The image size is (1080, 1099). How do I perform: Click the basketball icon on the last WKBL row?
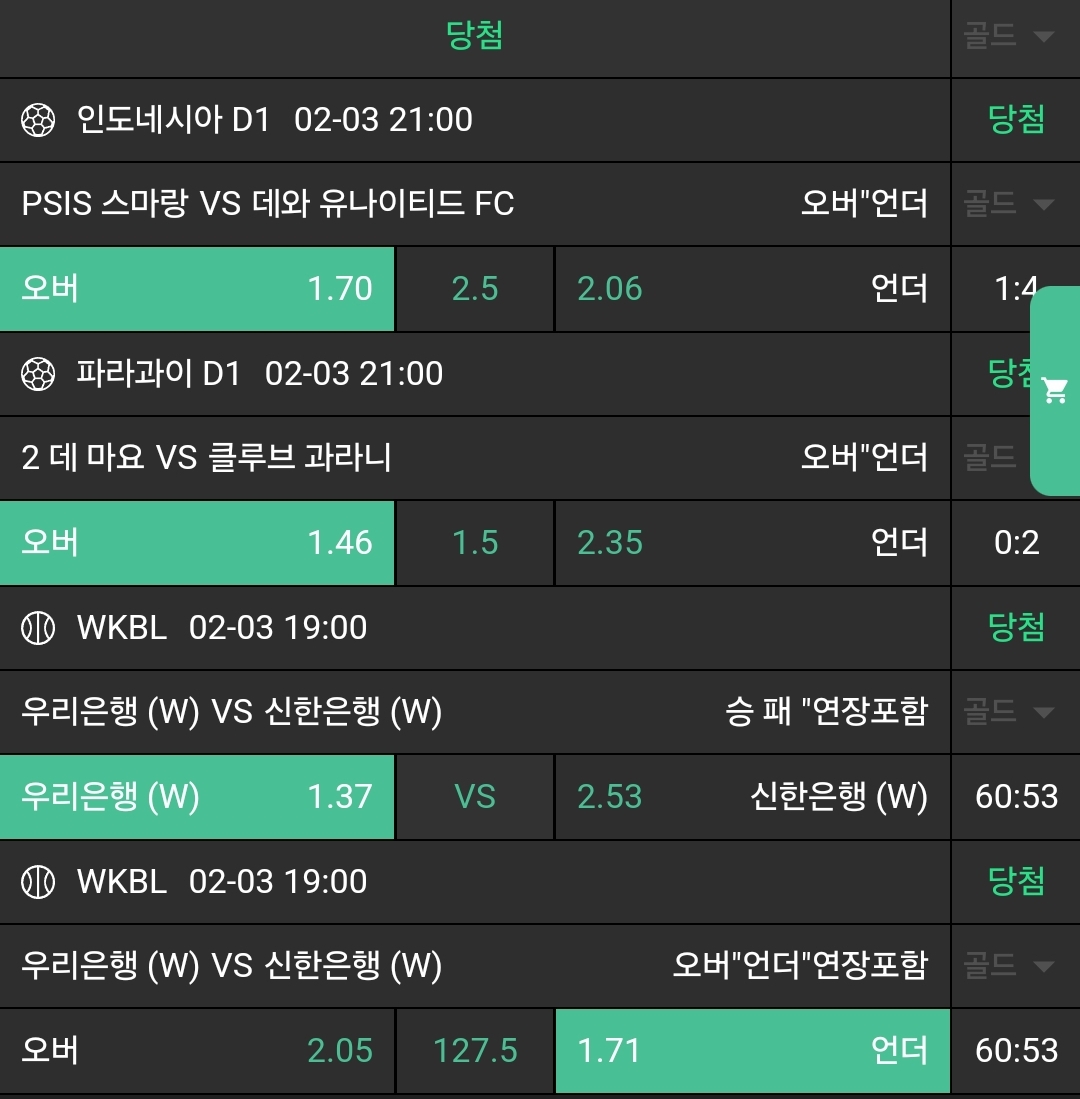[x=38, y=883]
